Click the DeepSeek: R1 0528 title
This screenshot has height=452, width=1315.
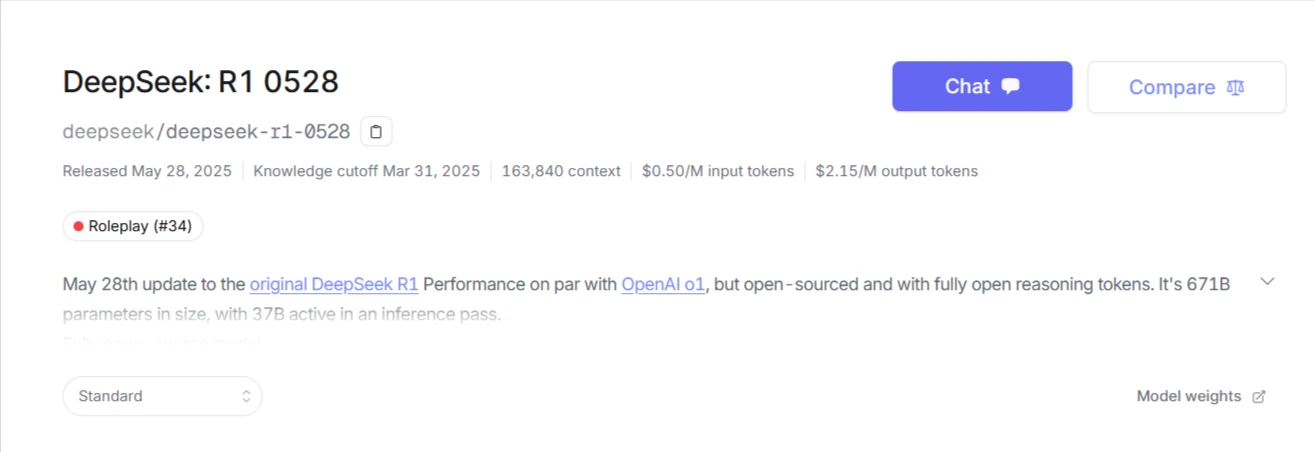coord(201,82)
